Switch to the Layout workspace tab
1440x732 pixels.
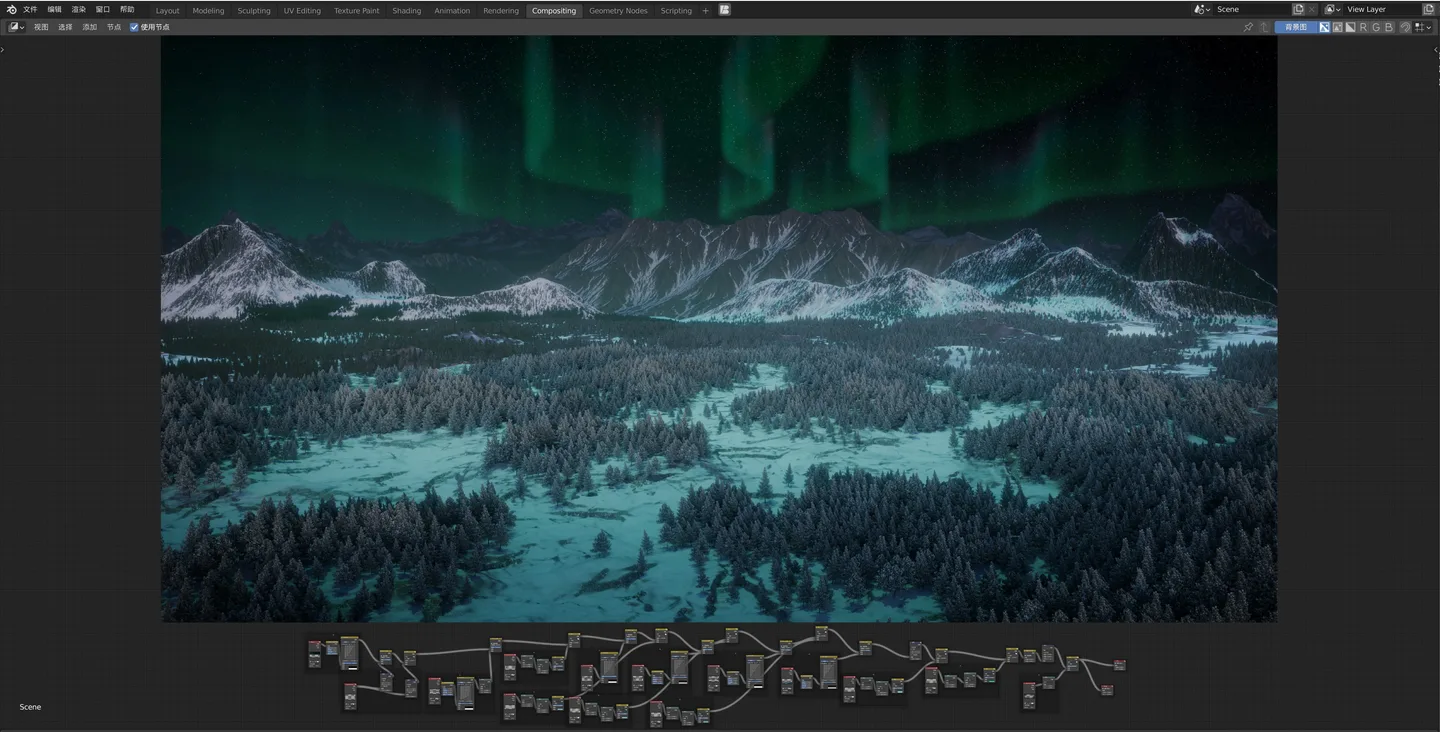(168, 10)
